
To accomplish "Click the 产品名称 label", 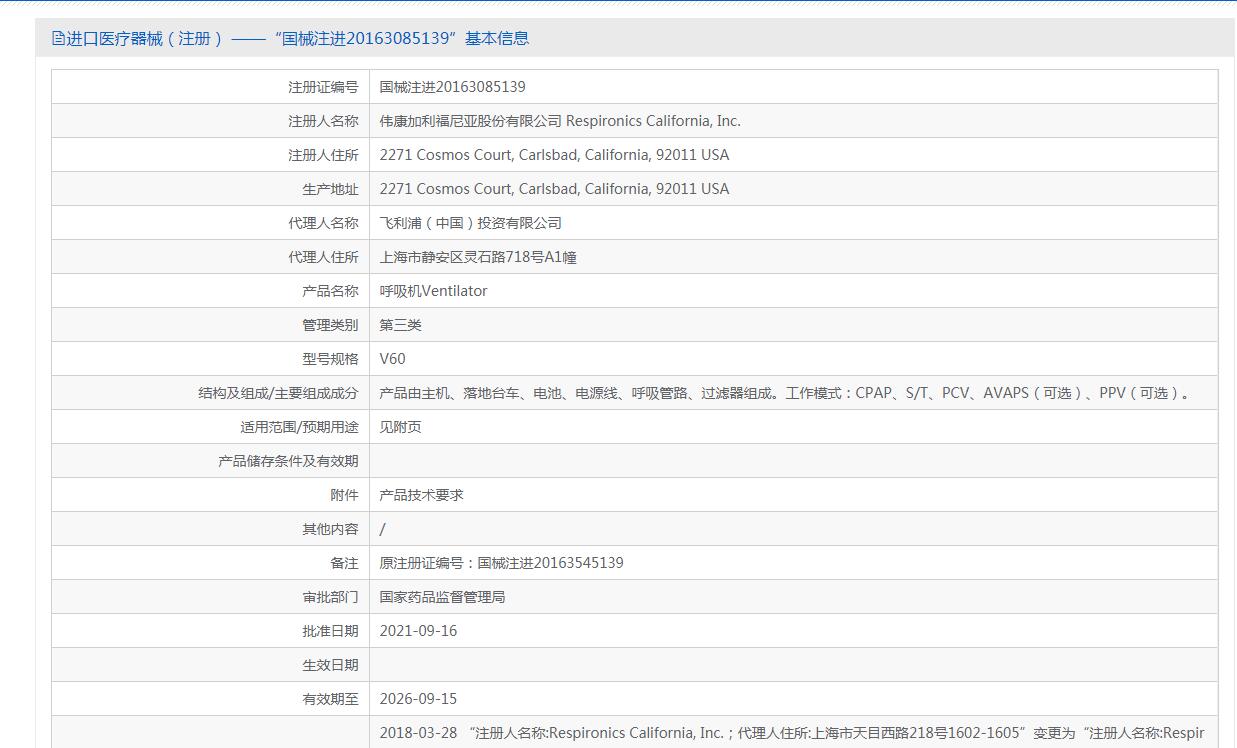I will click(330, 291).
